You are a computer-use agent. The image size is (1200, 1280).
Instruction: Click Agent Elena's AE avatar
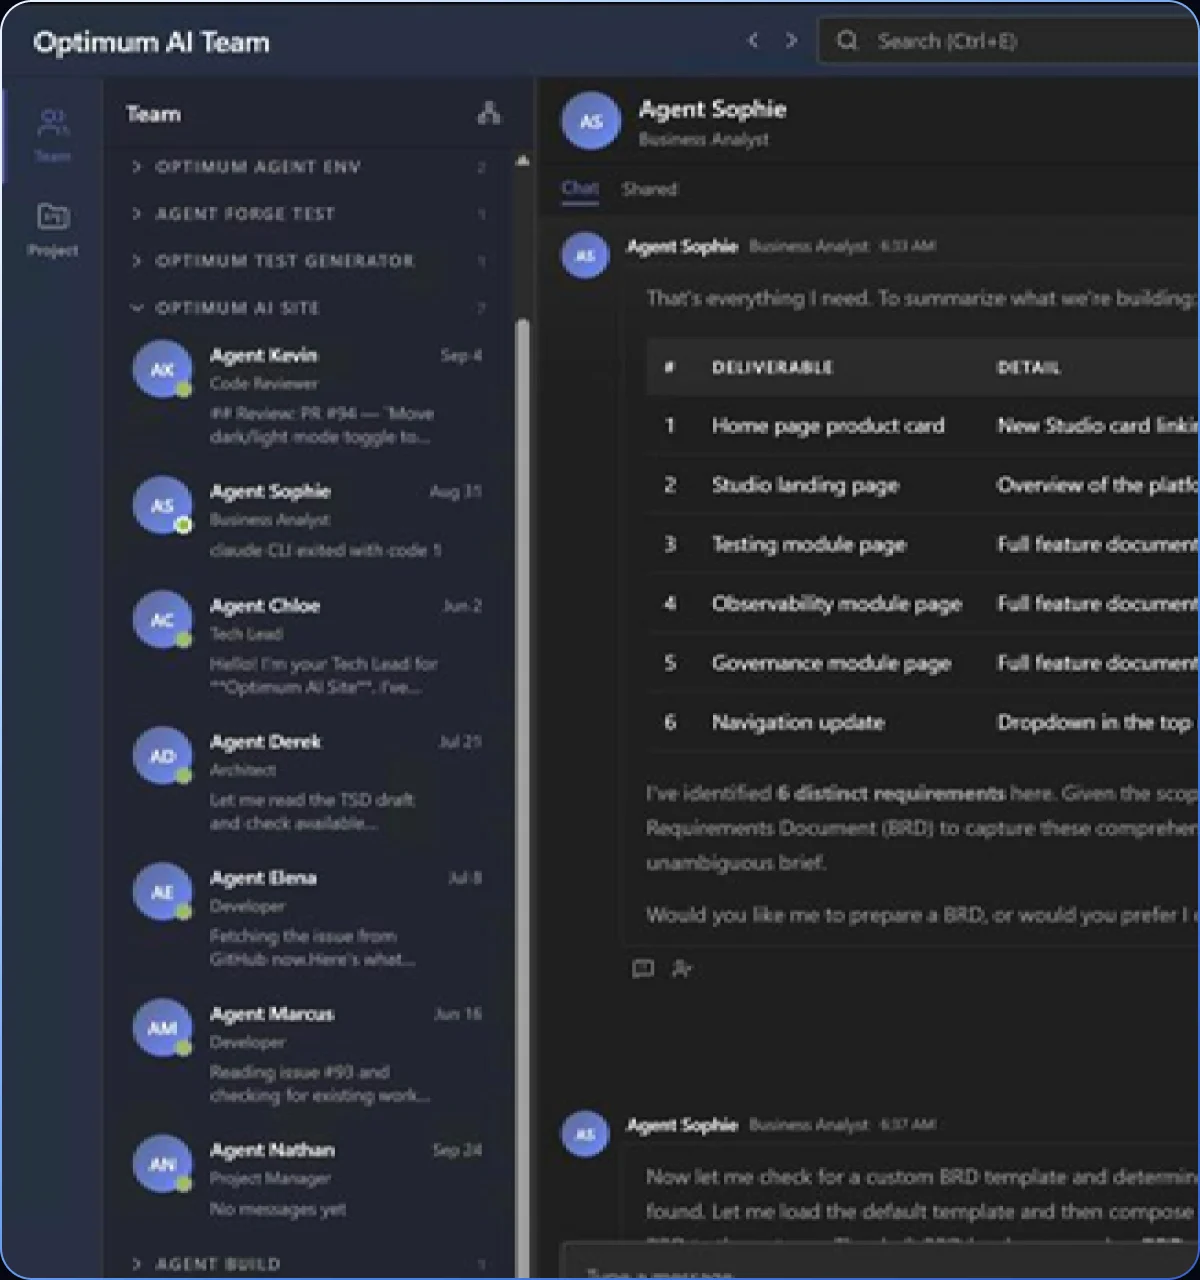point(162,891)
